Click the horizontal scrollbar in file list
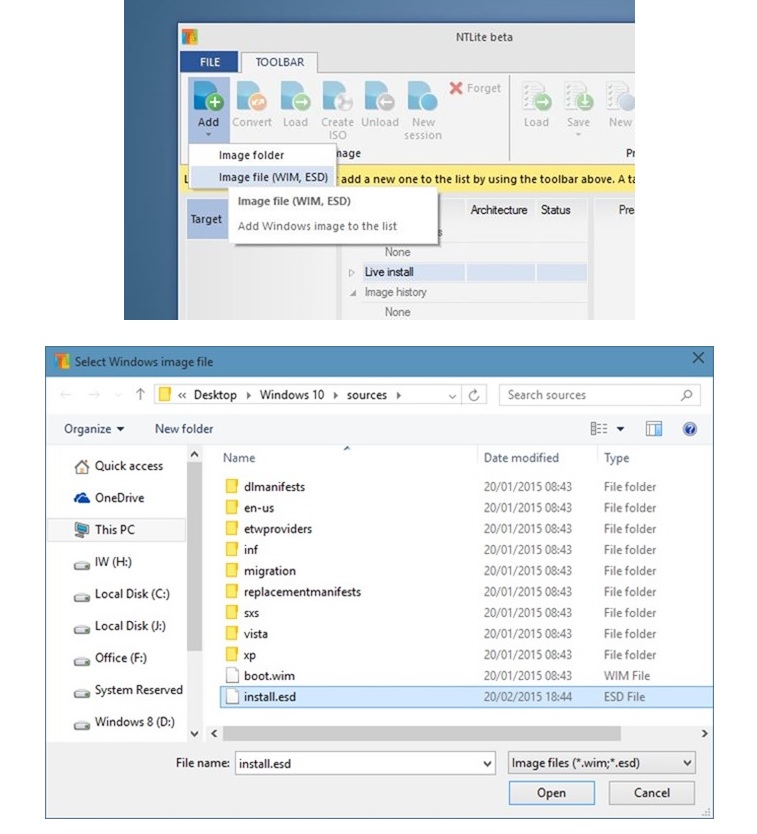 tap(421, 733)
